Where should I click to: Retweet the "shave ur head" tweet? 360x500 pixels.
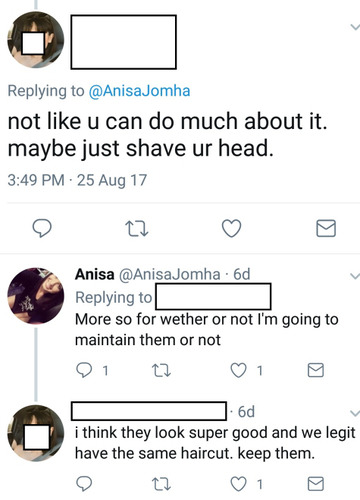(x=136, y=229)
